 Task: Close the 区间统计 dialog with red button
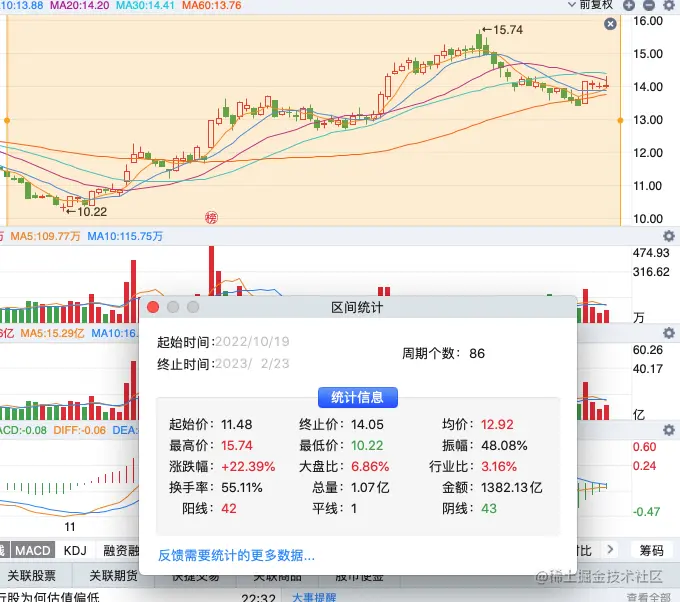click(153, 307)
